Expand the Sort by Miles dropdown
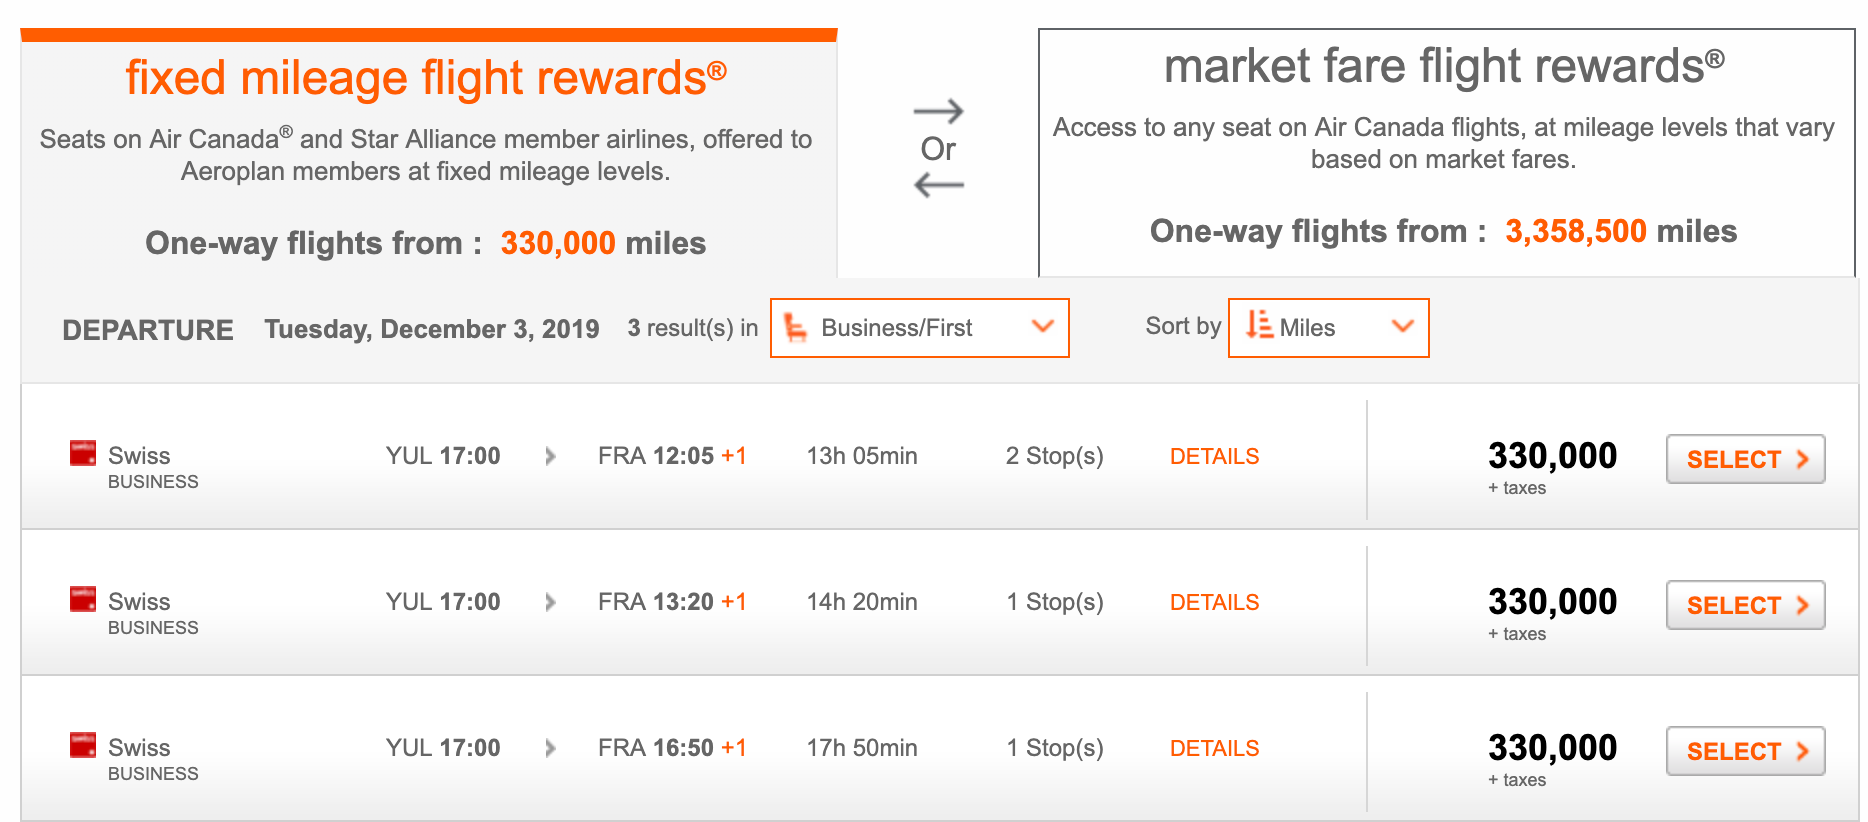Screen dimensions: 1868x822 [1328, 328]
